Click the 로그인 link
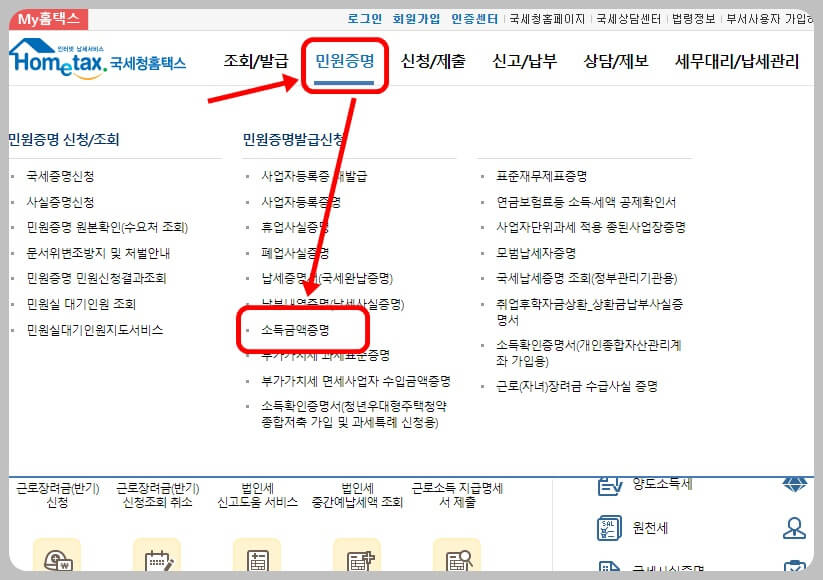The height and width of the screenshot is (580, 823). (364, 19)
